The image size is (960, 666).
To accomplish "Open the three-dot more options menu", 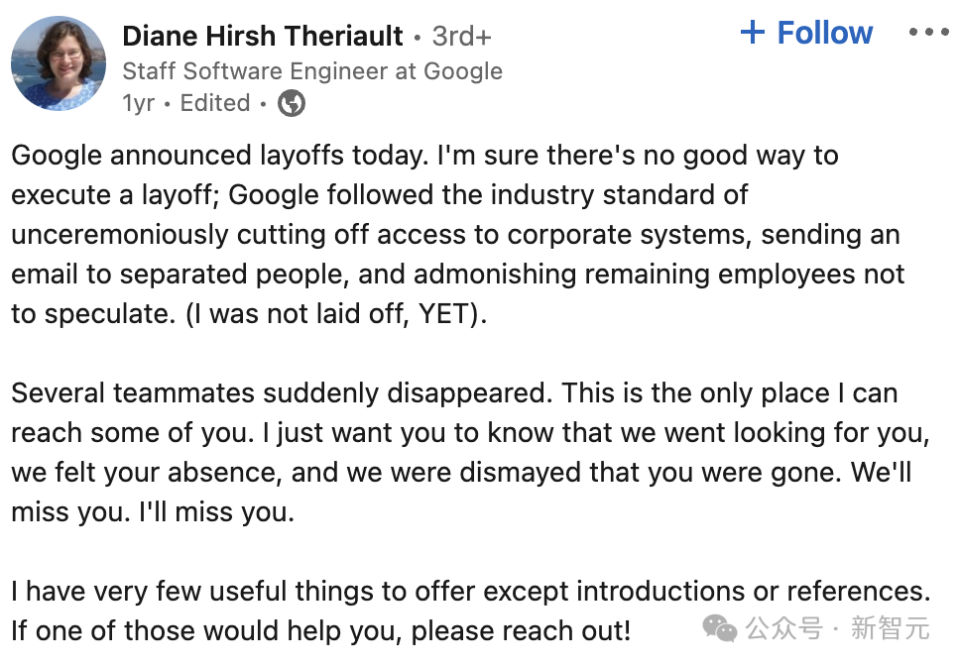I will (x=929, y=32).
